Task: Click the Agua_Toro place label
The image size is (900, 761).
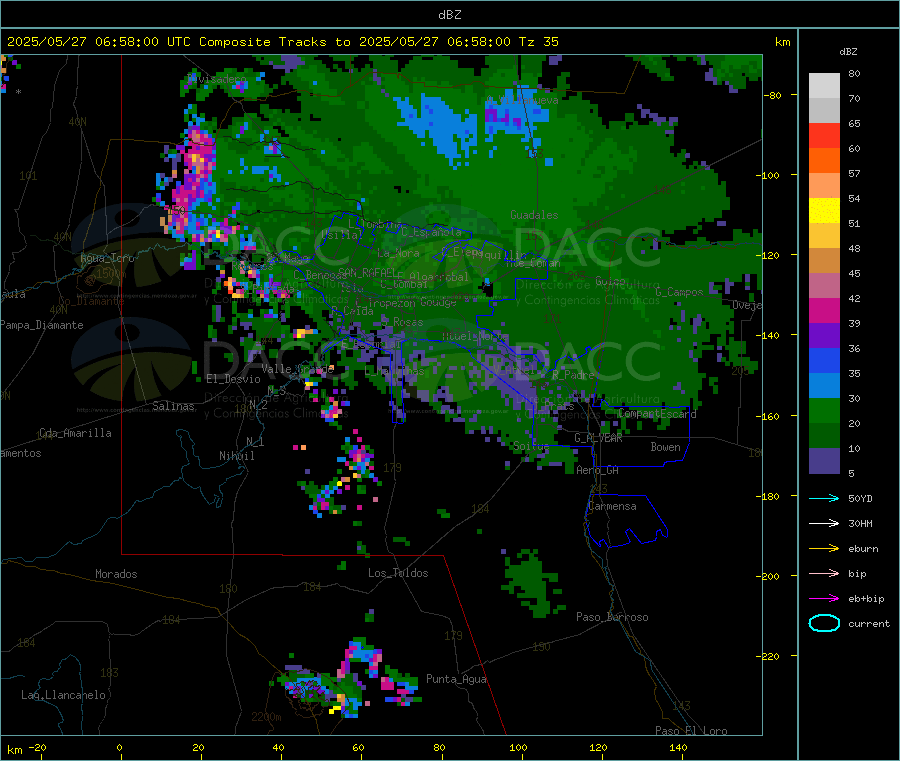Action: point(107,258)
